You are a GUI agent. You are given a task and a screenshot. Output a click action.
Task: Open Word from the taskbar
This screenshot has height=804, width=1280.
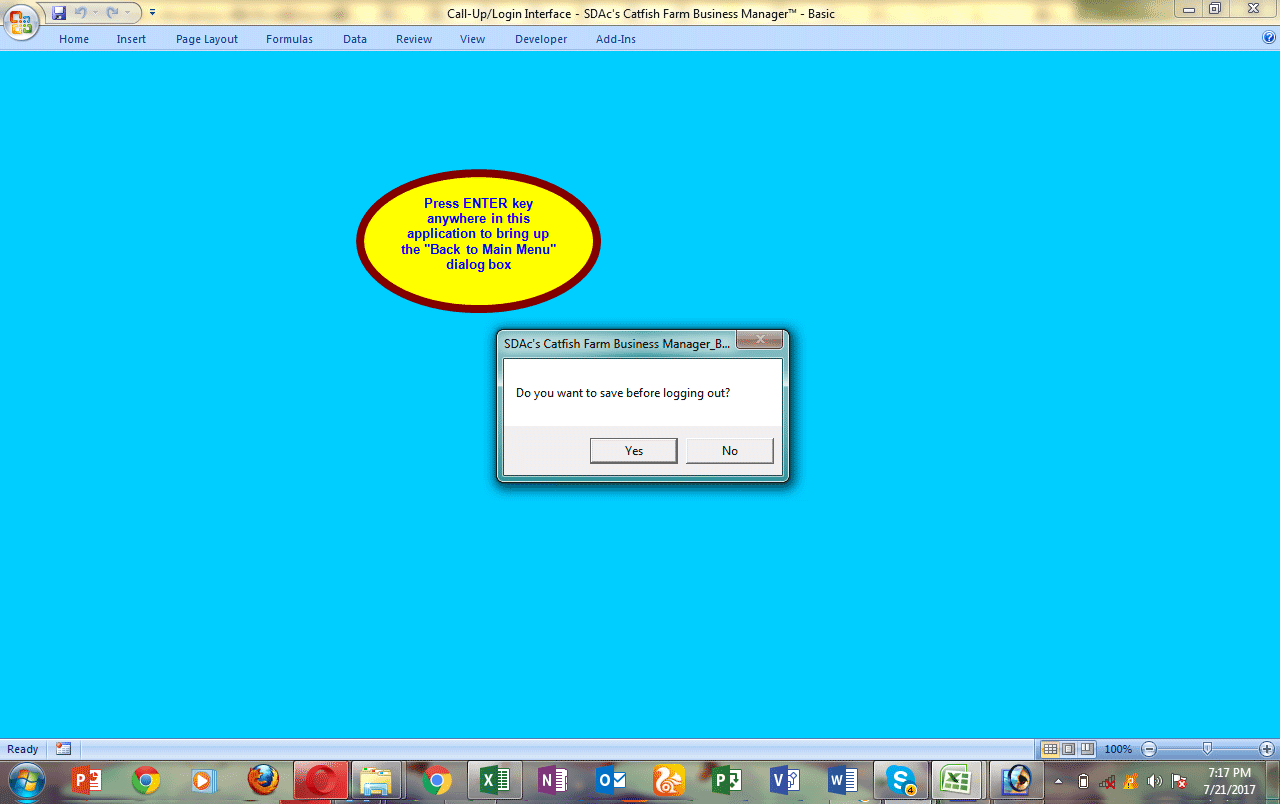(843, 781)
